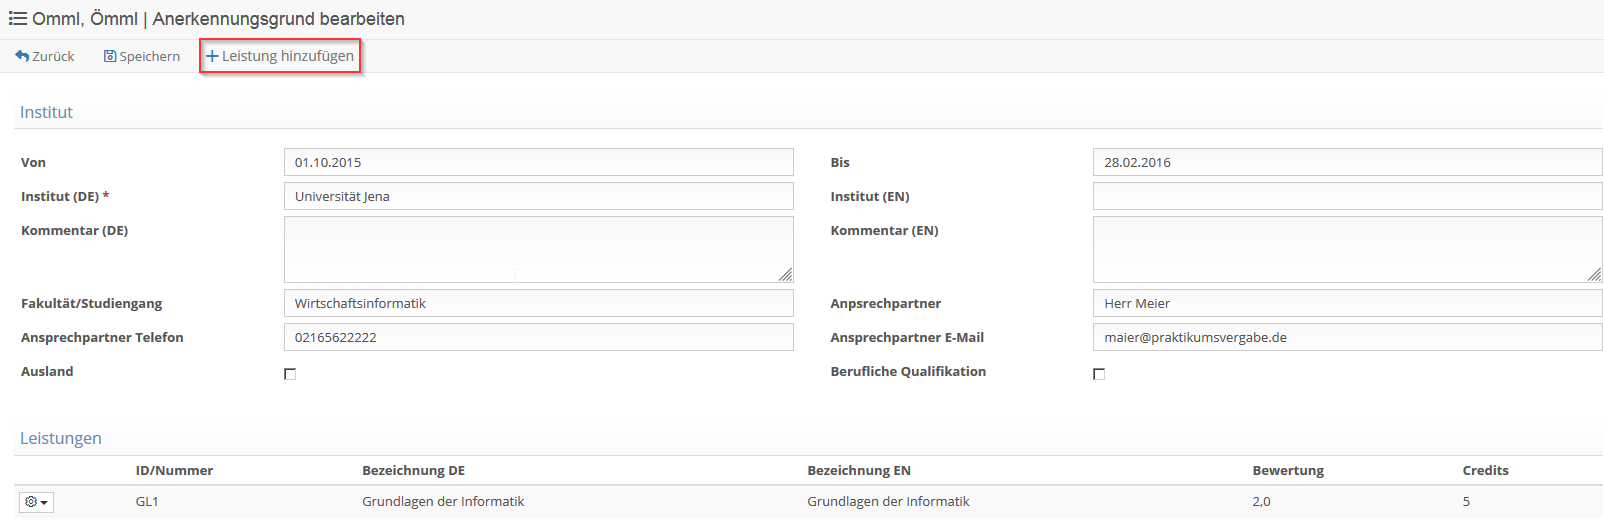Click the Ansprechpartner Telefon field

pos(539,337)
